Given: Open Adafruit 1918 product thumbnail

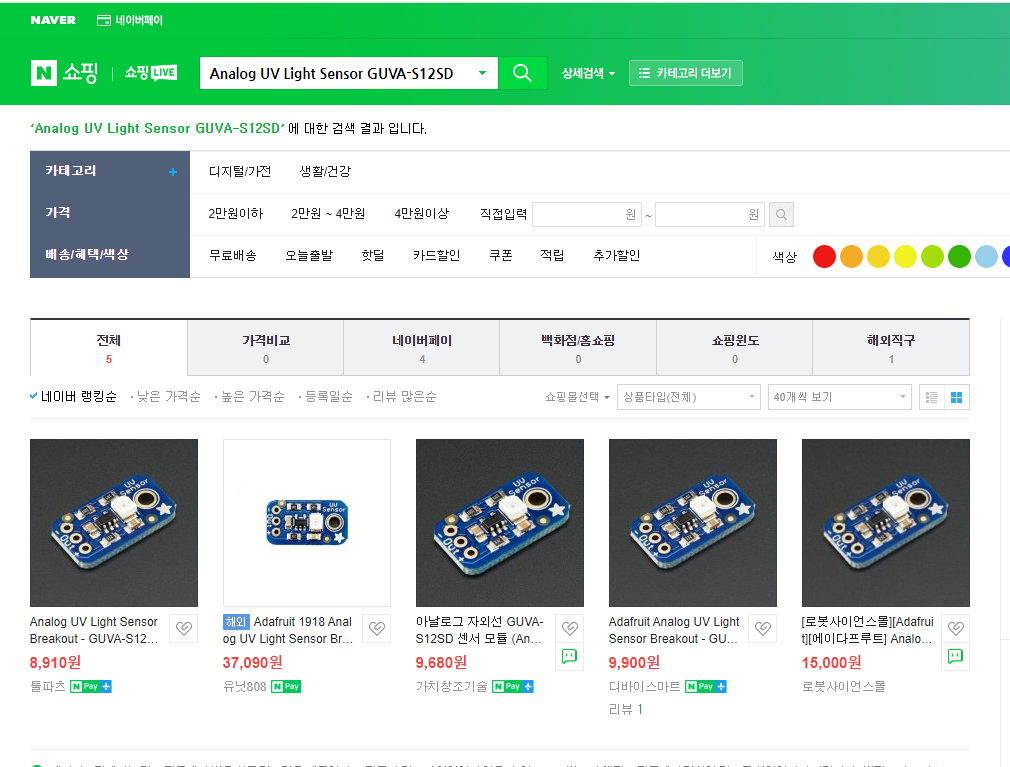Looking at the screenshot, I should [x=307, y=523].
